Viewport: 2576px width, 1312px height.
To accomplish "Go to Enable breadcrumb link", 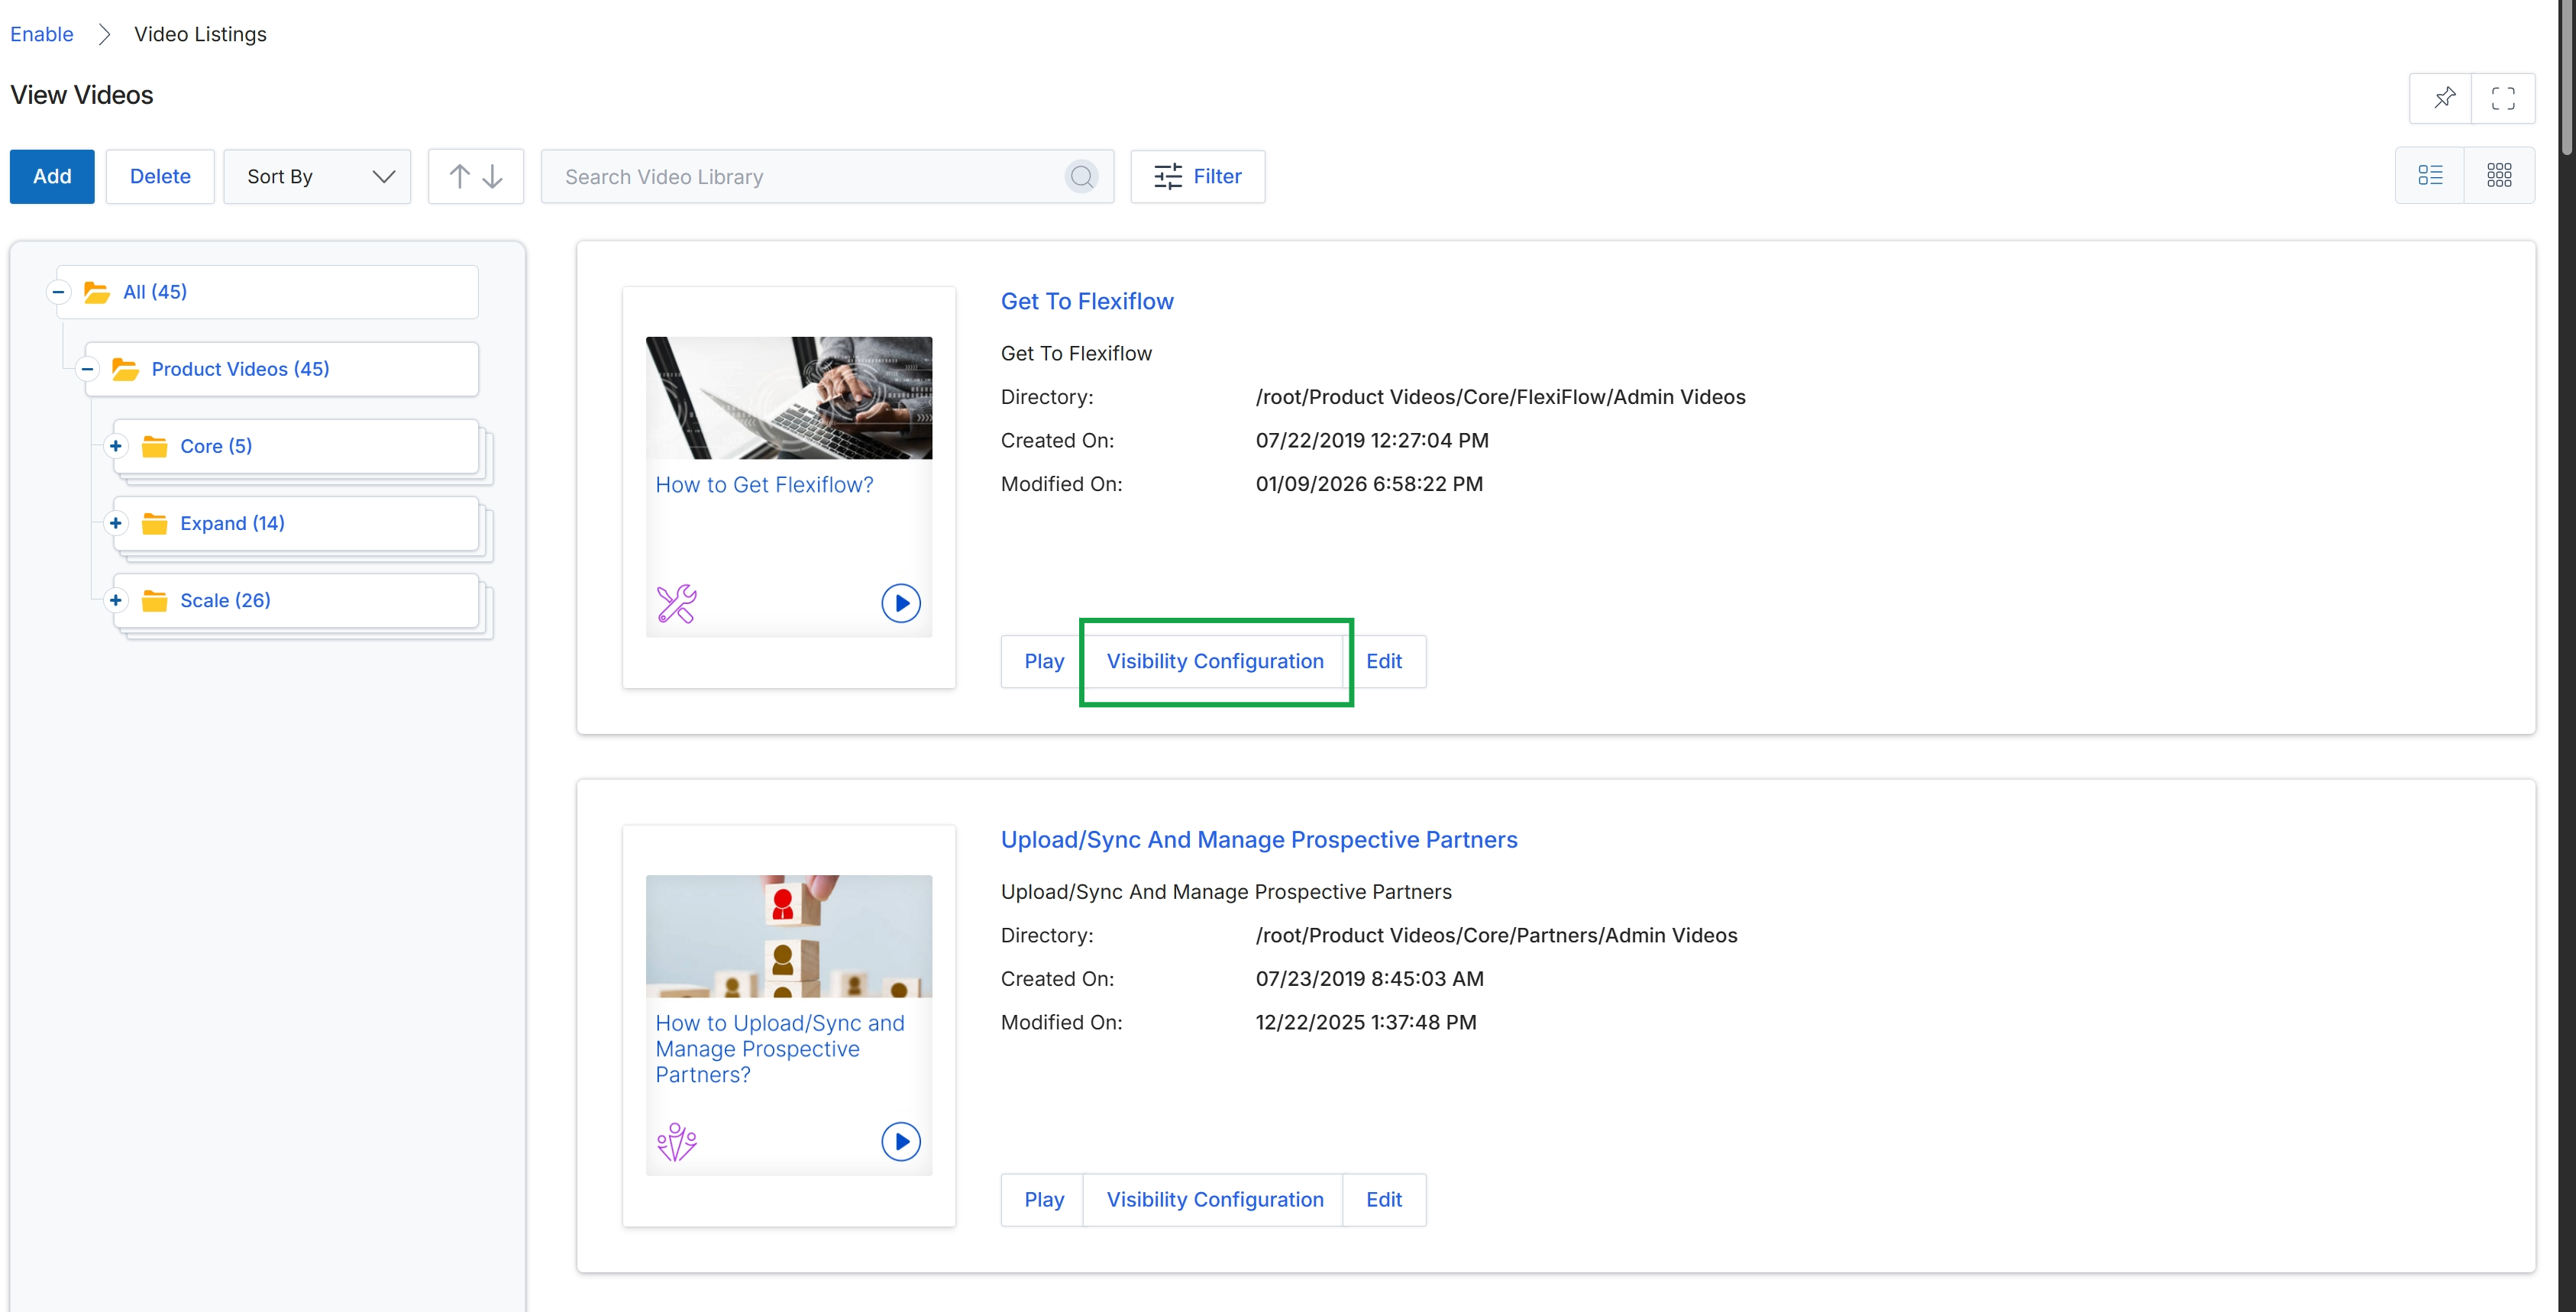I will pos(41,34).
